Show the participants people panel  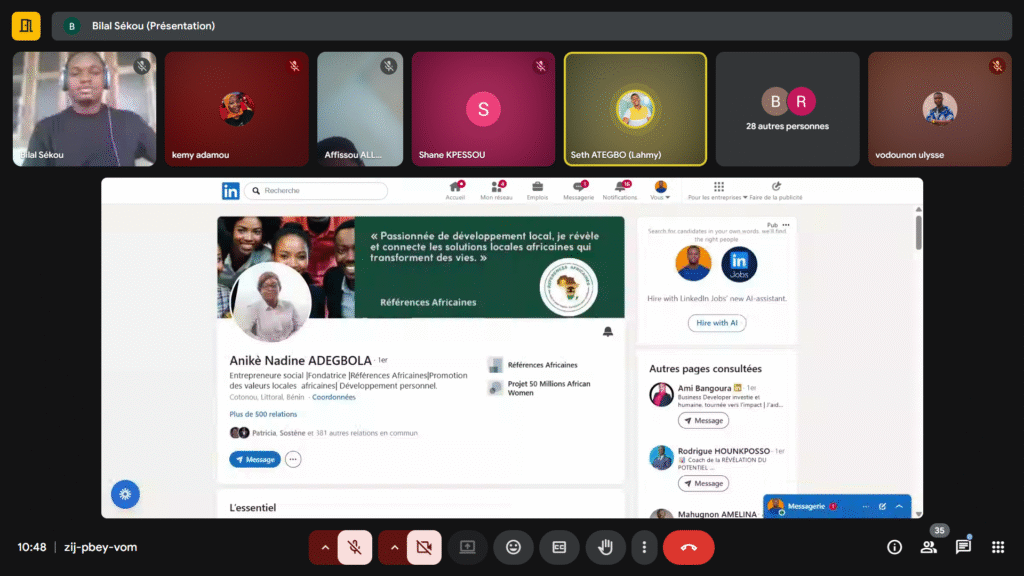point(929,547)
